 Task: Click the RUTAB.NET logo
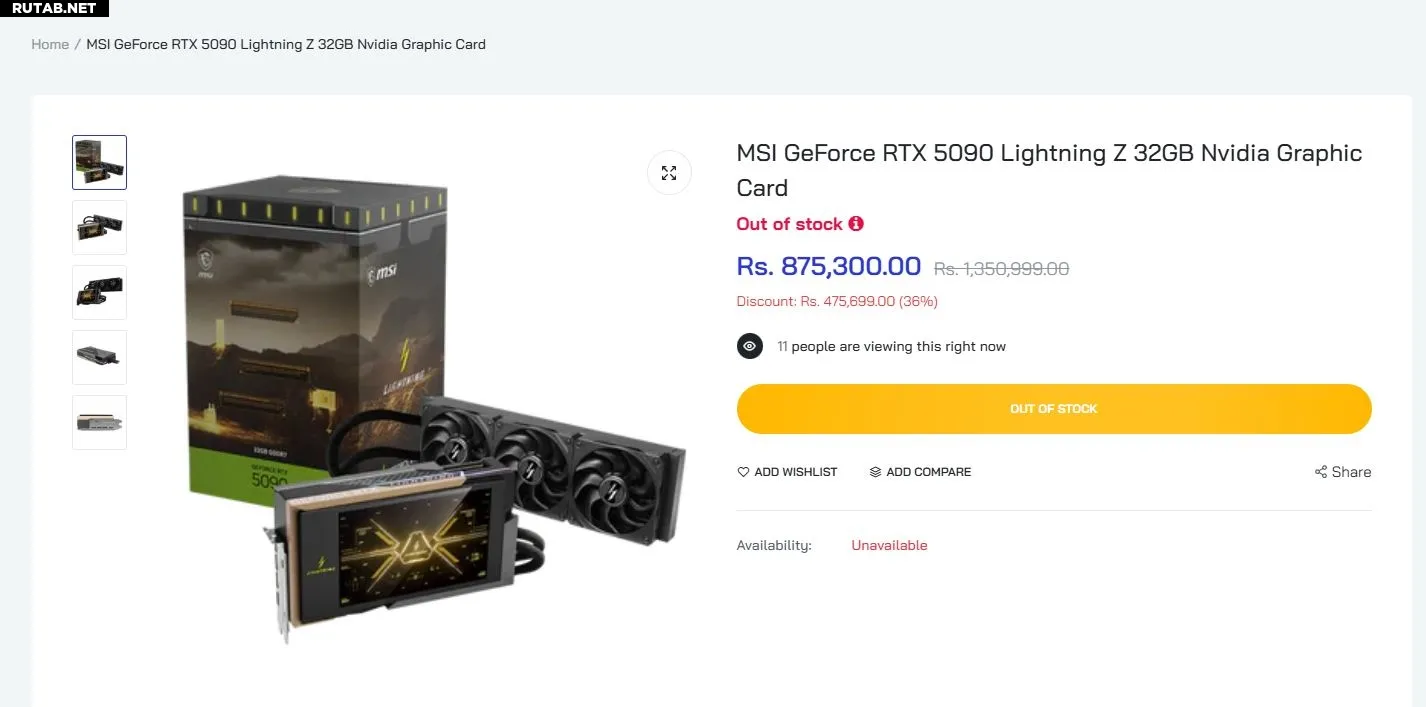(54, 8)
